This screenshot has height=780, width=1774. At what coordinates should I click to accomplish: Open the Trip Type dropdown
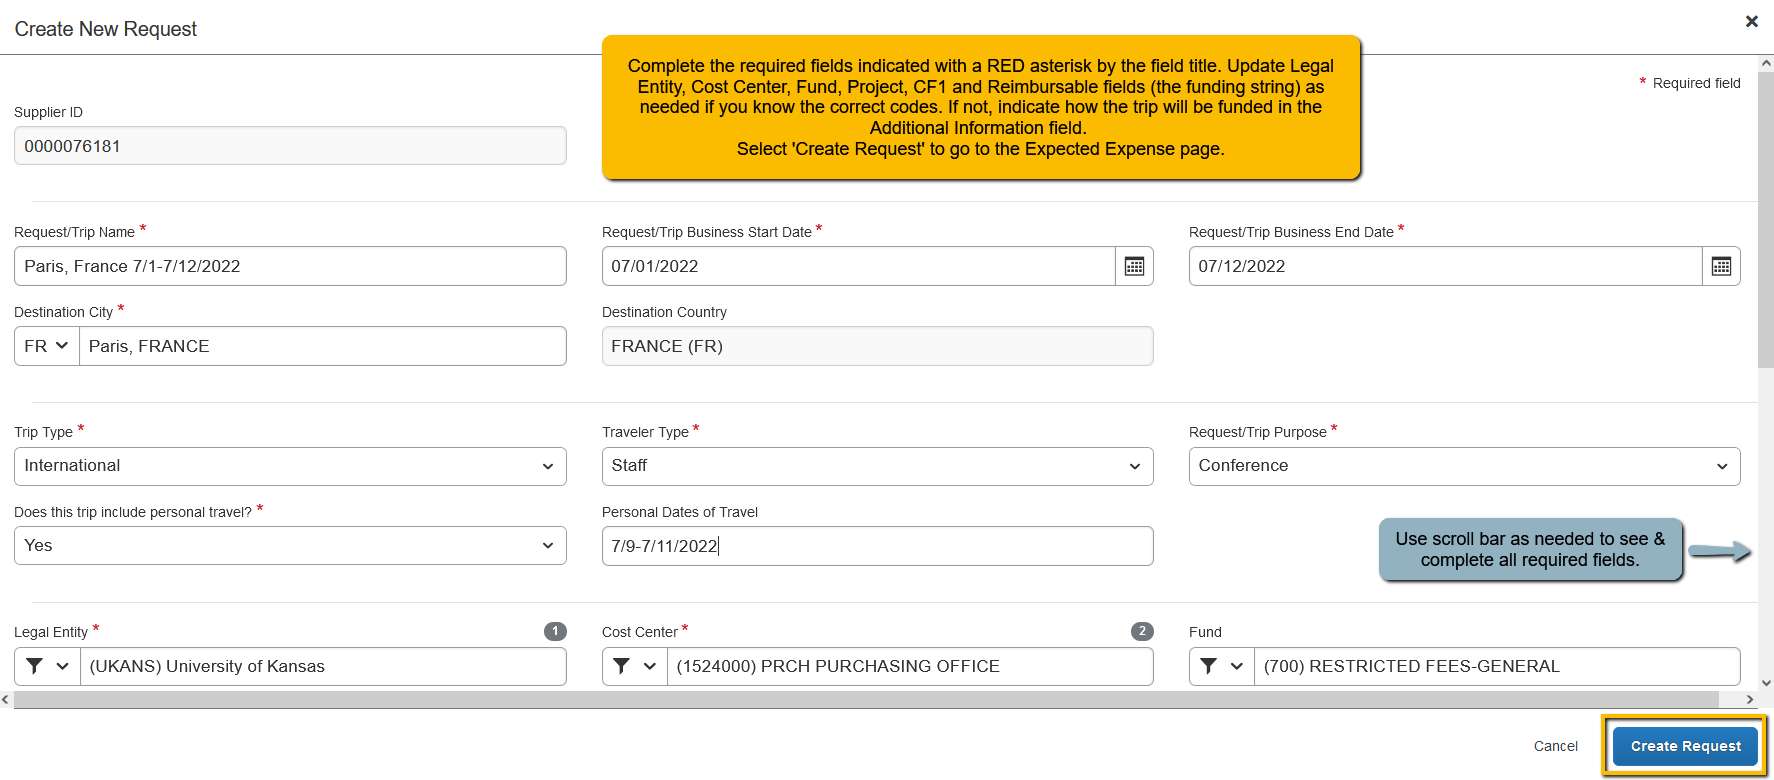pyautogui.click(x=290, y=466)
